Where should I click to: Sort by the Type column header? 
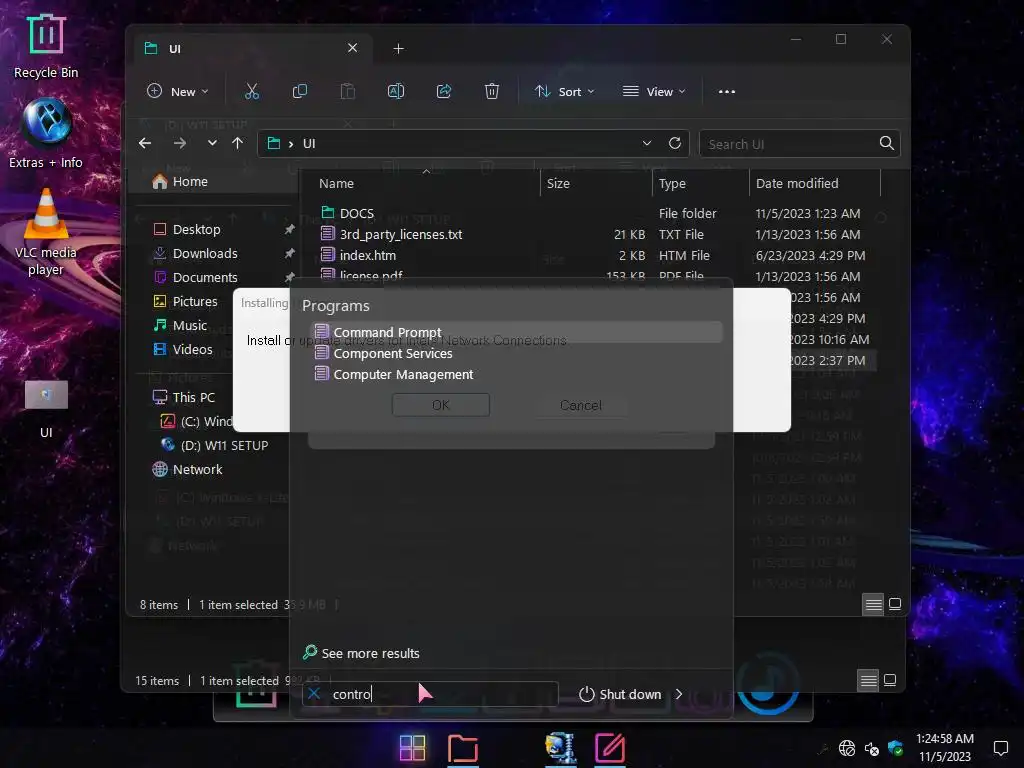click(672, 184)
